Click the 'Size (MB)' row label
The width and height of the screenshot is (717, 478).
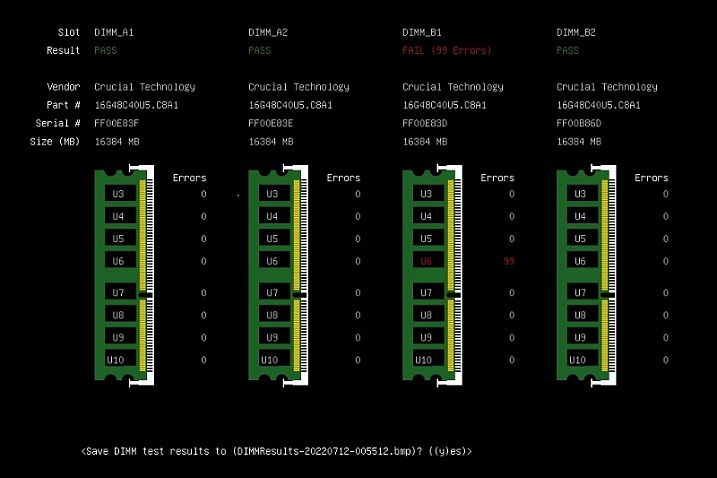pyautogui.click(x=55, y=142)
